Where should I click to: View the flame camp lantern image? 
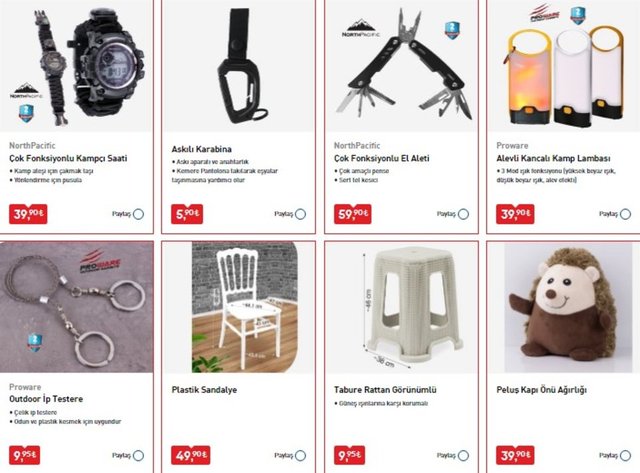click(x=564, y=65)
